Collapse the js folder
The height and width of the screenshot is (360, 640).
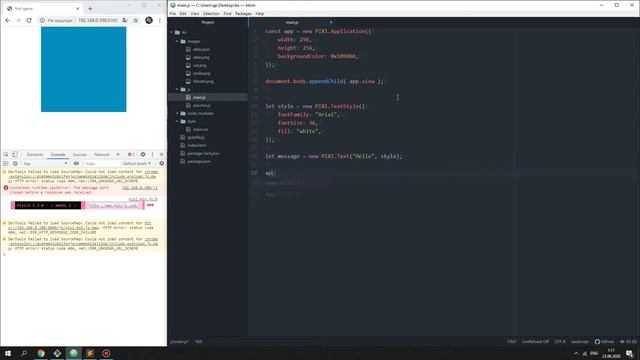pyautogui.click(x=178, y=89)
